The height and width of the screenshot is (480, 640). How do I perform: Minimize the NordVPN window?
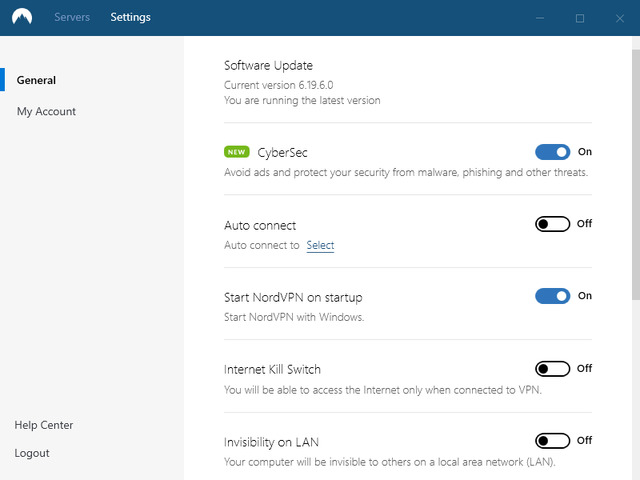point(539,18)
